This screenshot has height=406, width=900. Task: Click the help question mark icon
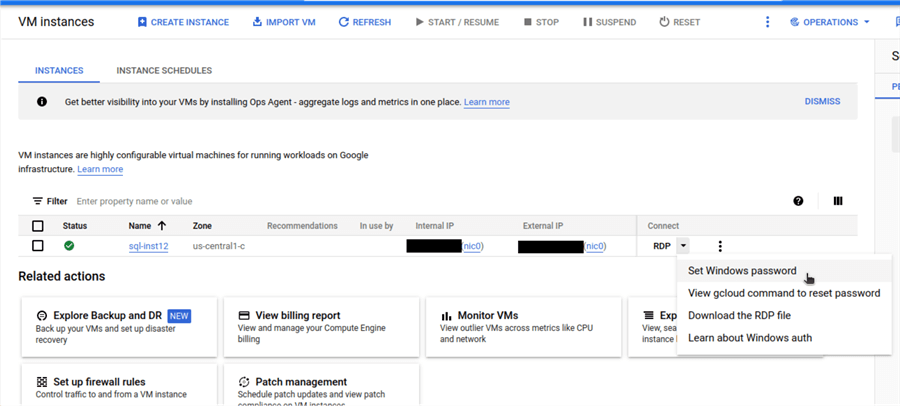click(x=798, y=201)
